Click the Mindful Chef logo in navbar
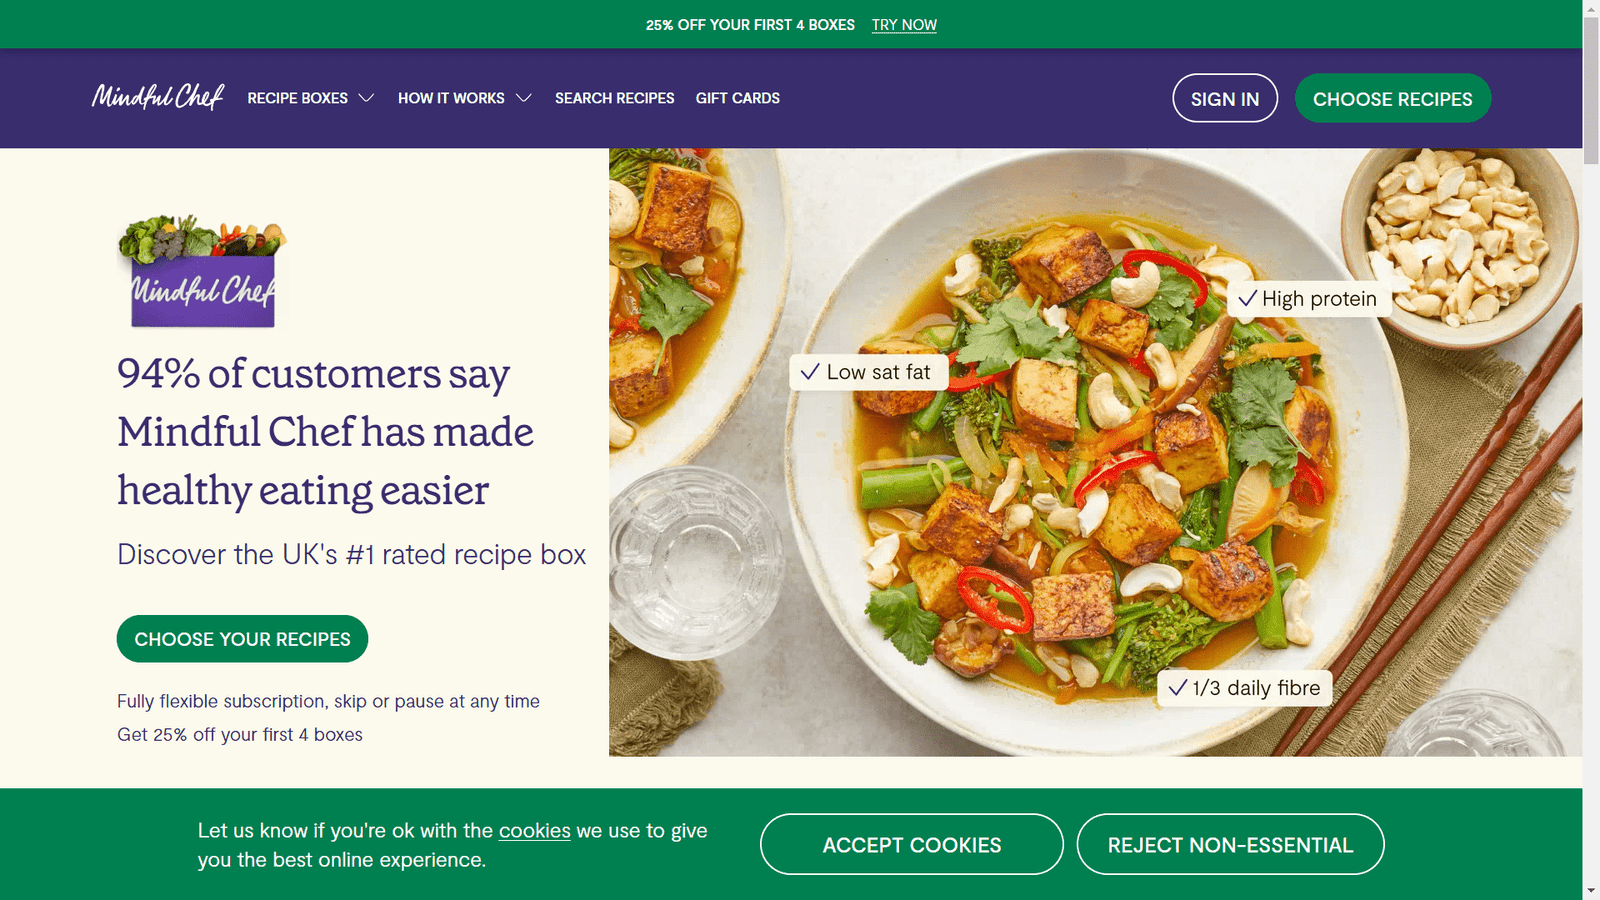Viewport: 1600px width, 900px height. (x=158, y=97)
